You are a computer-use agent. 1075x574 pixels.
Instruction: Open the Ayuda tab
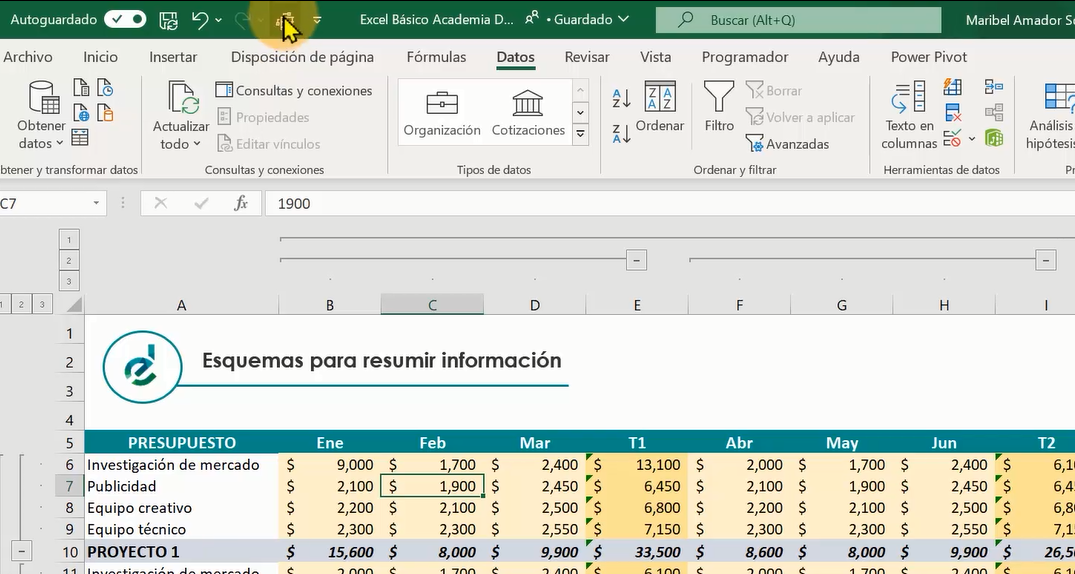point(838,58)
